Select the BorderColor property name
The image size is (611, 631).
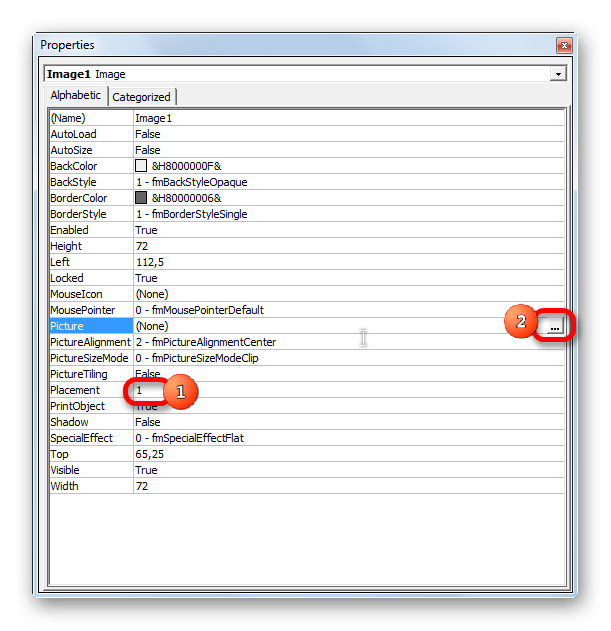(91, 198)
